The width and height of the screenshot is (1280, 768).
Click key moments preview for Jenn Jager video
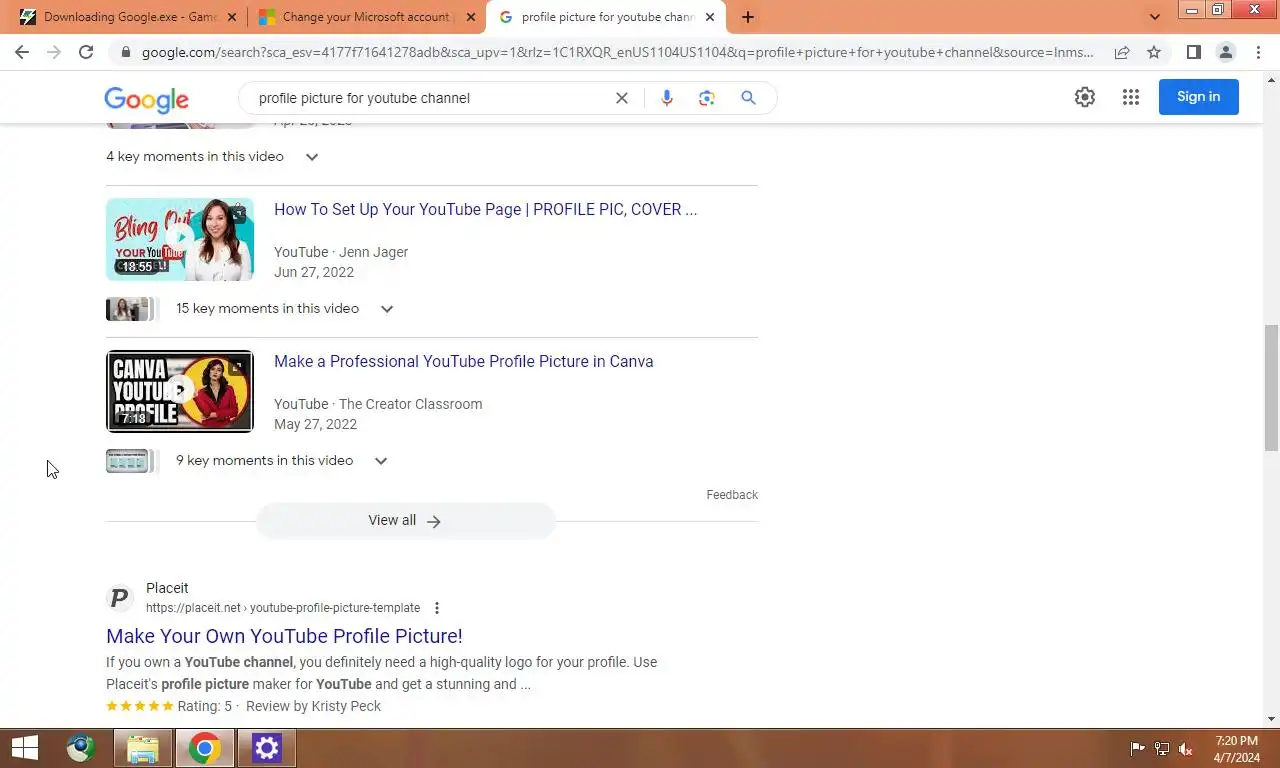click(131, 309)
